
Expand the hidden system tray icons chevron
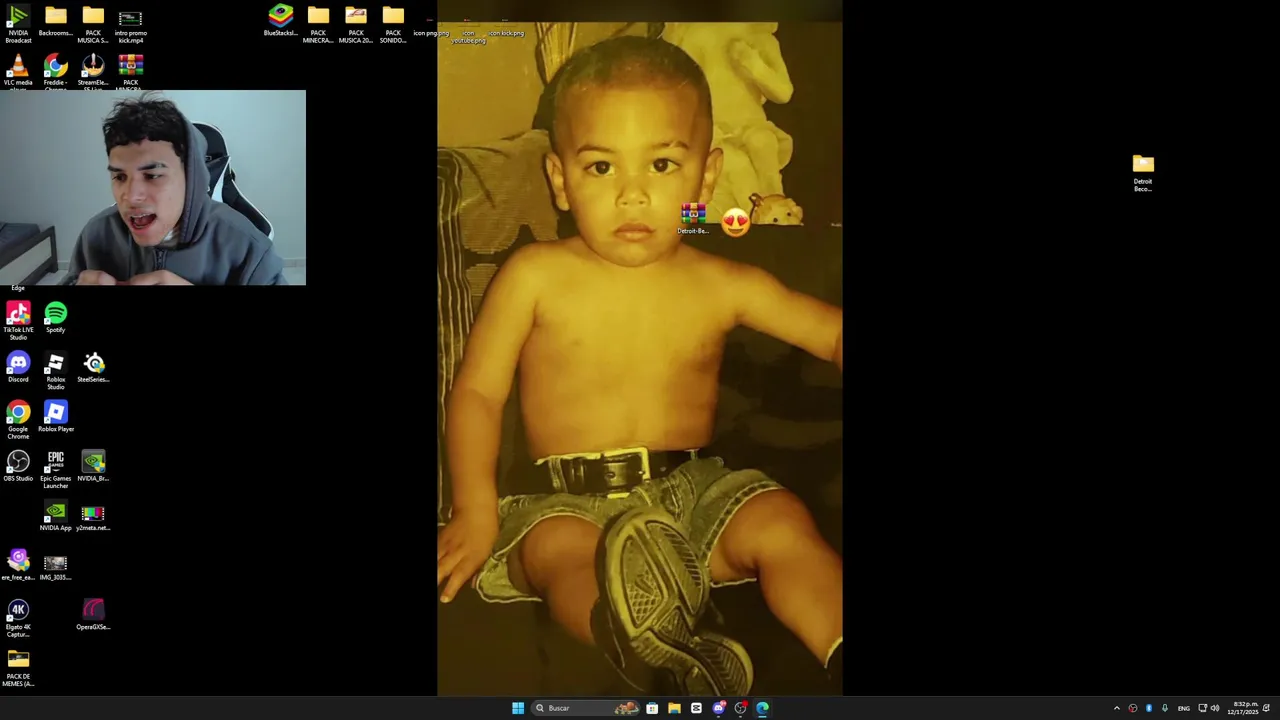(x=1117, y=708)
